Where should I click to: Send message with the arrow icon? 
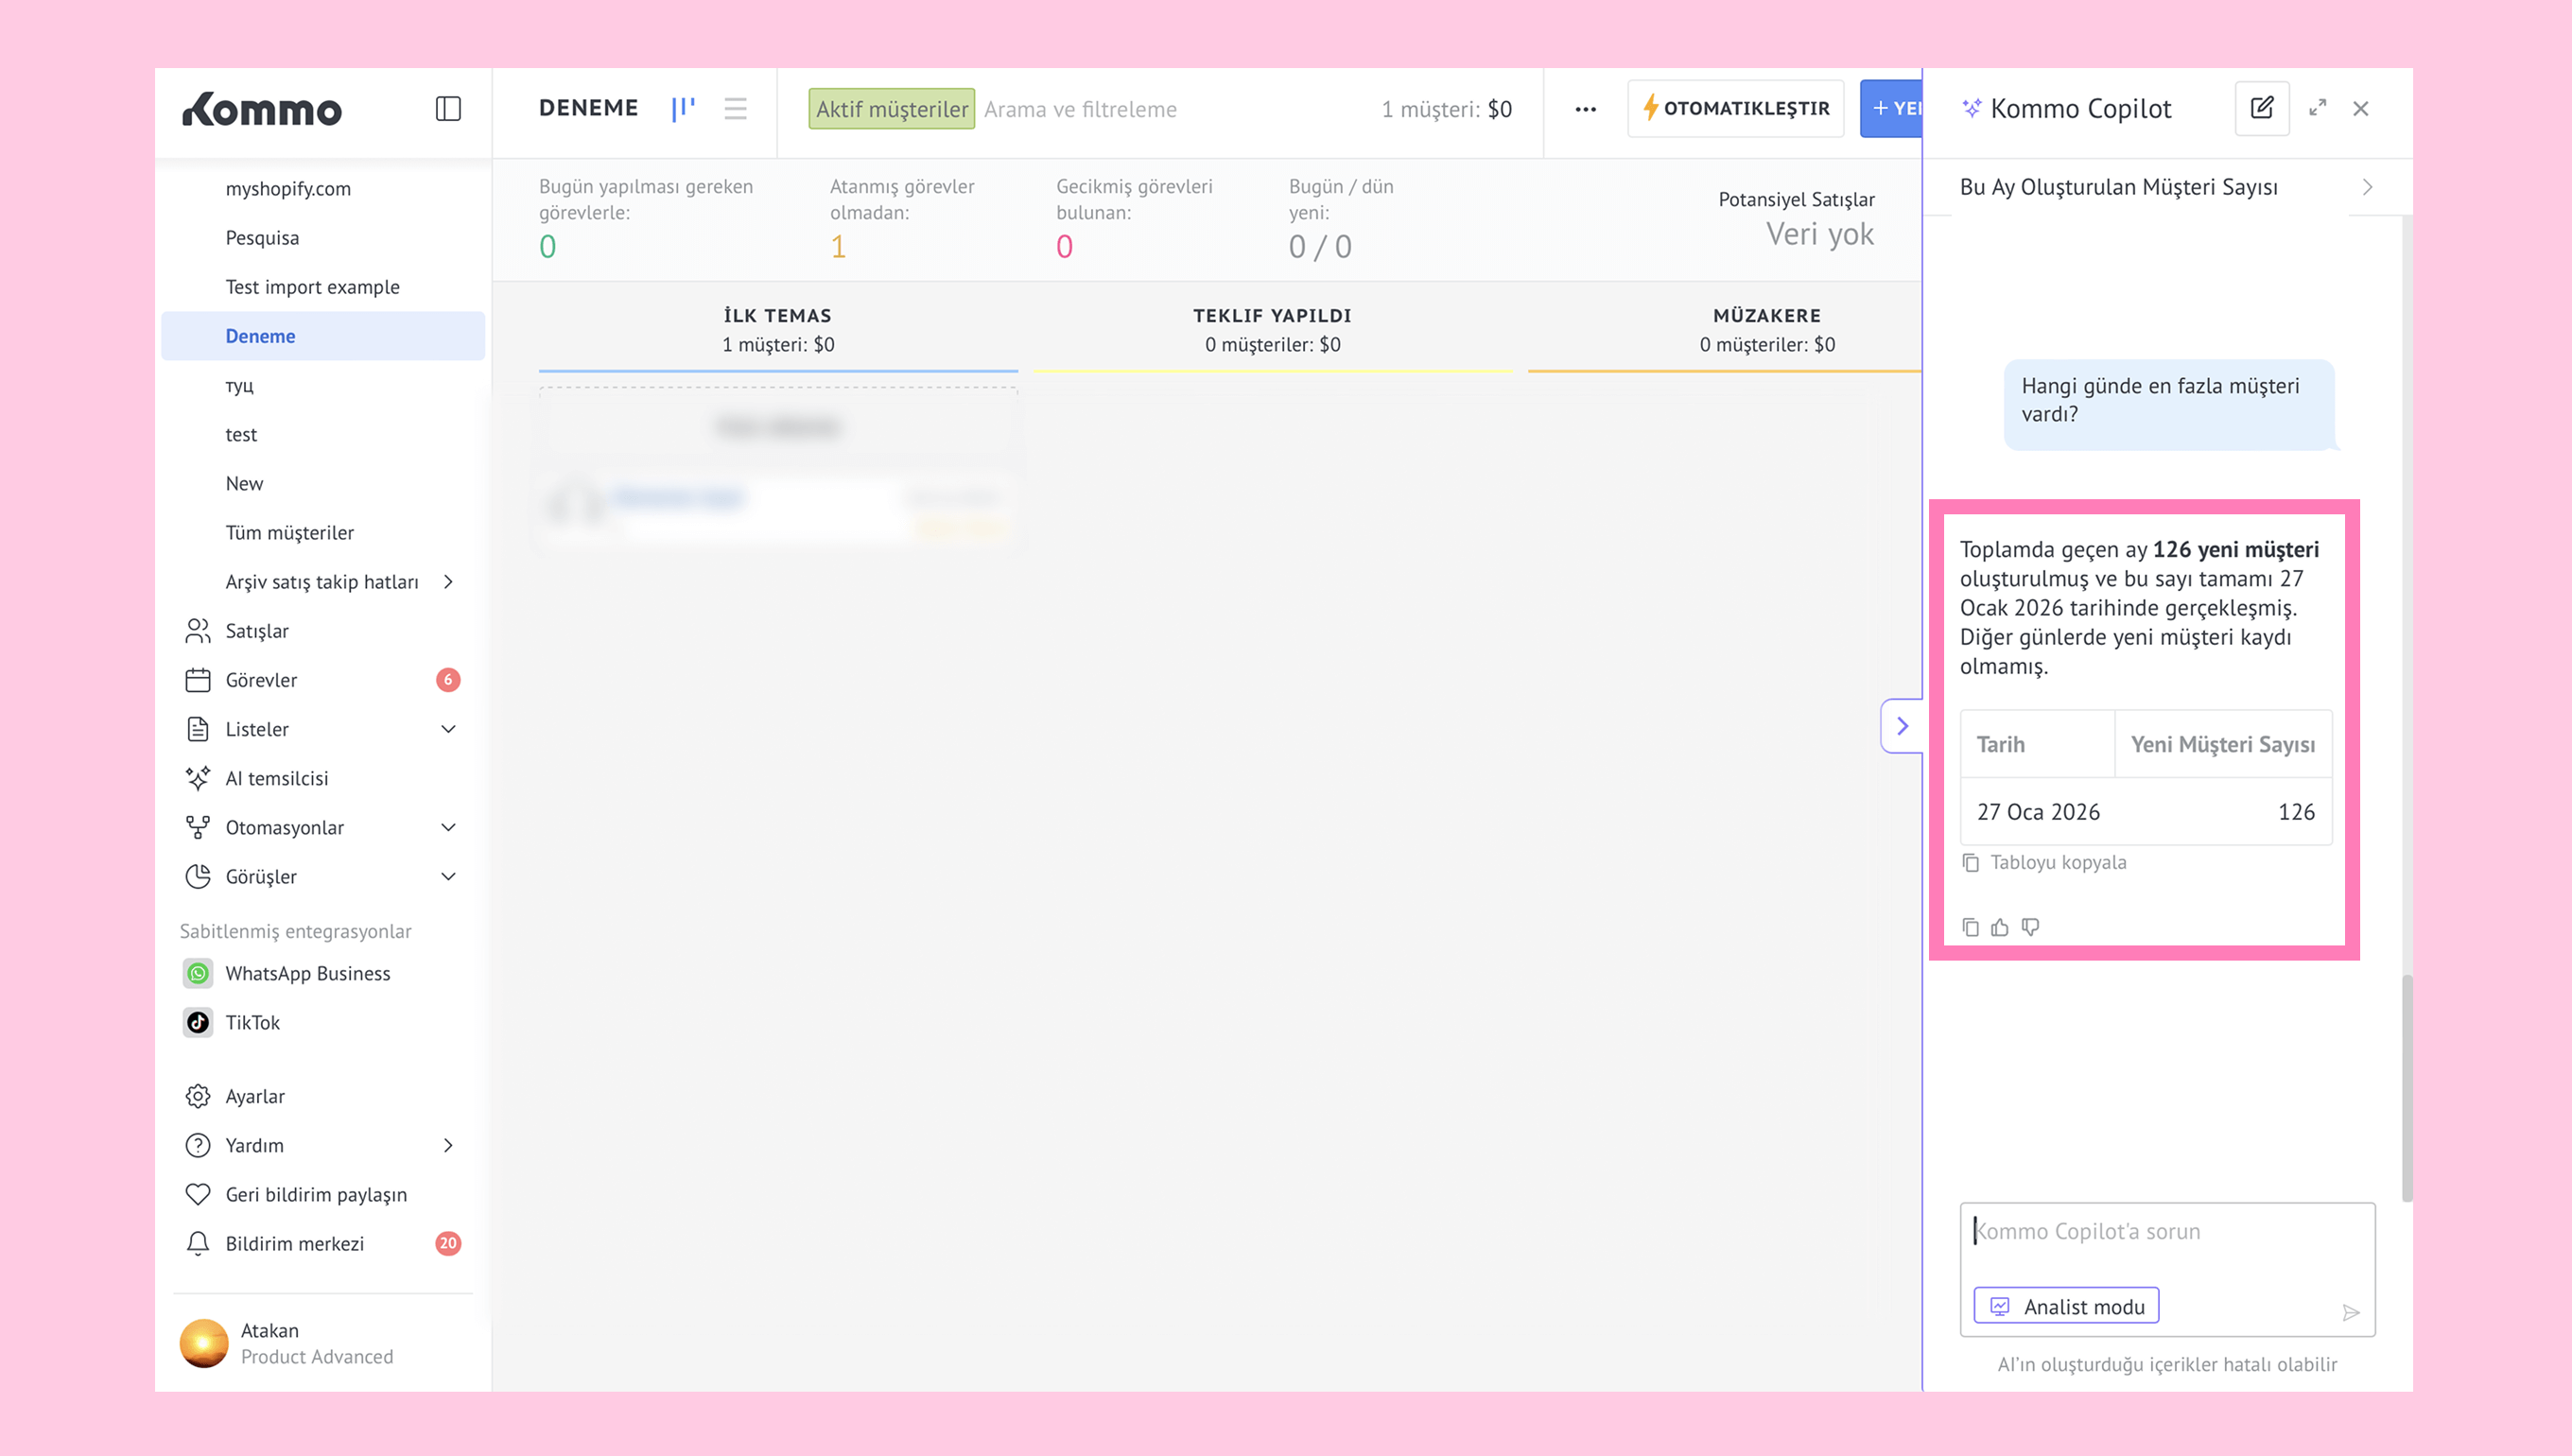[2350, 1312]
